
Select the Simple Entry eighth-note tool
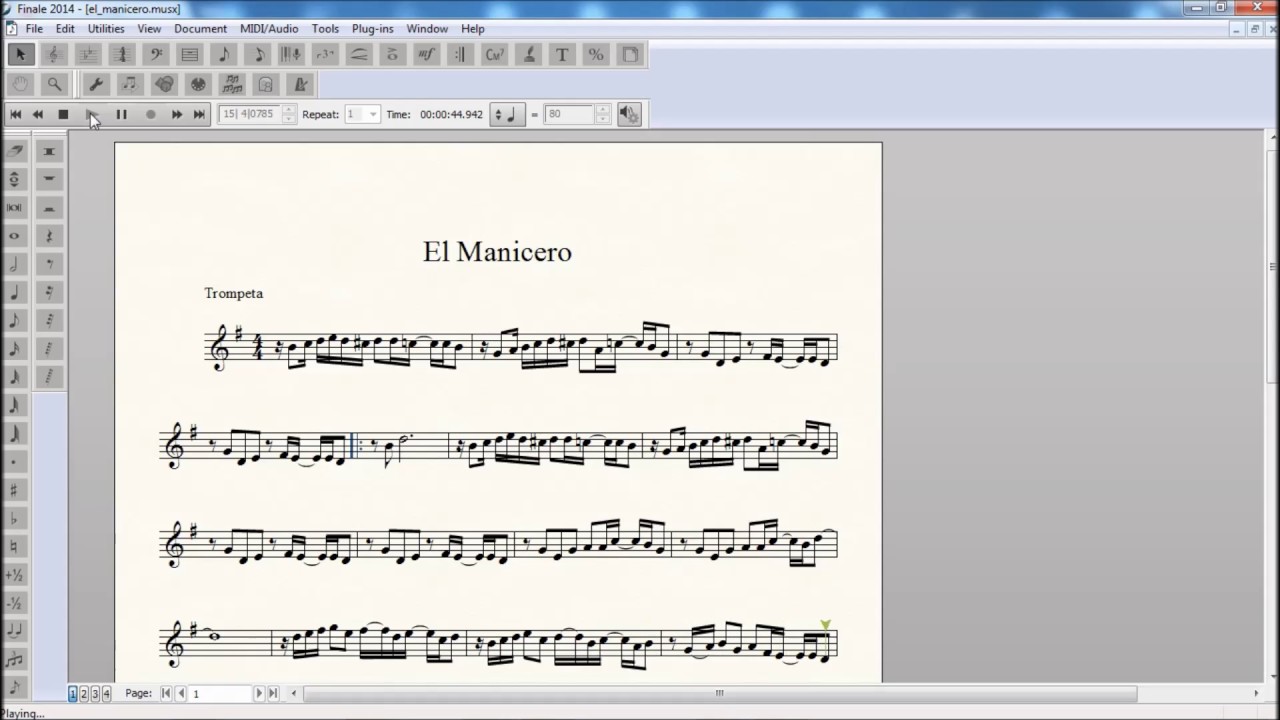point(224,55)
